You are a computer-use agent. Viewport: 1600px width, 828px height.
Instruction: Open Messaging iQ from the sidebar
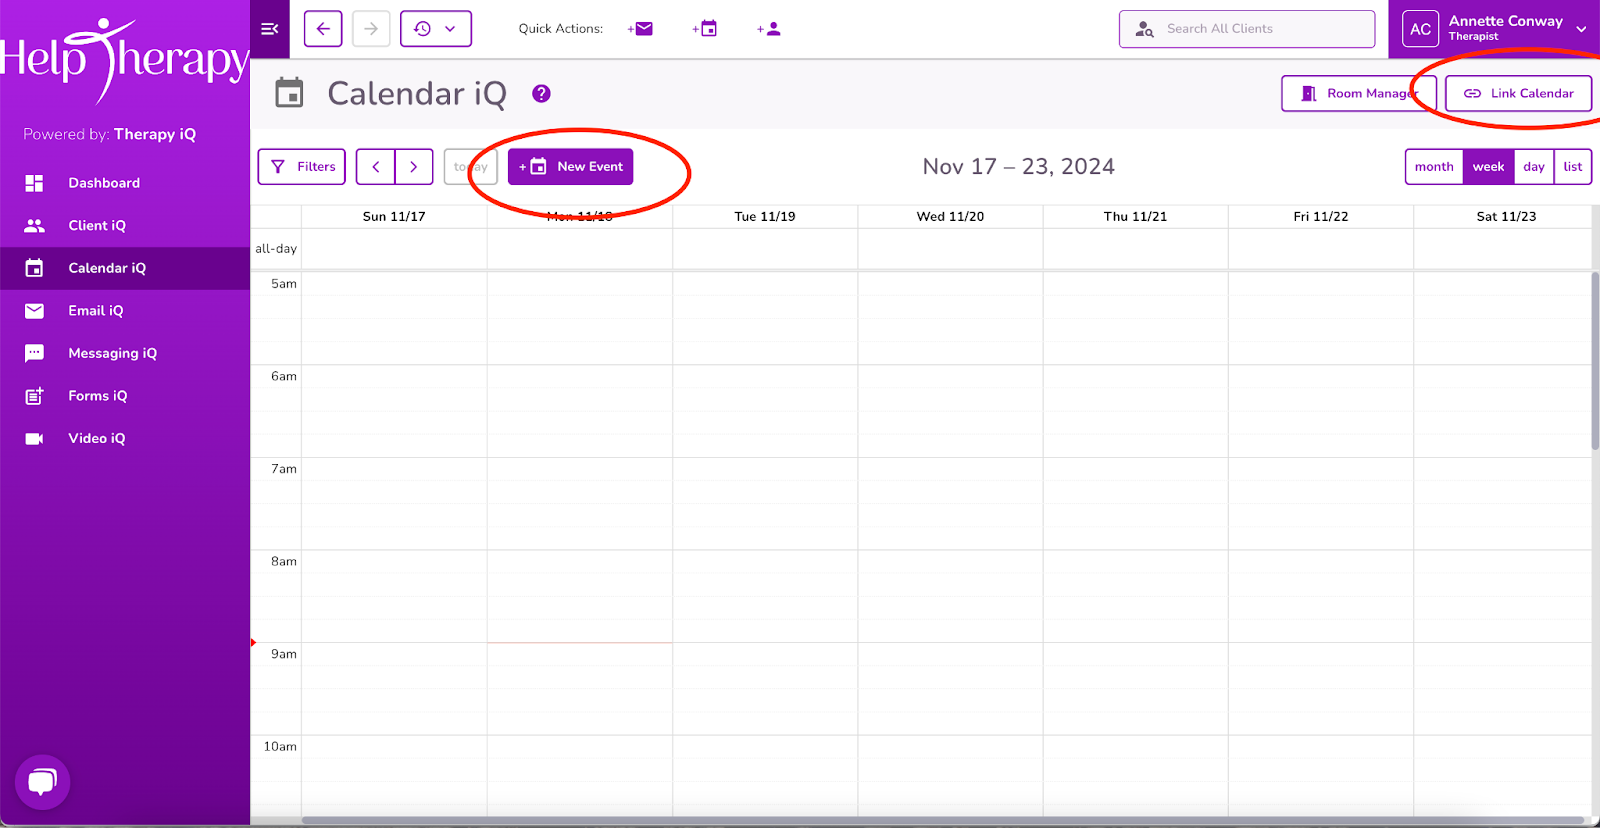[x=125, y=353]
